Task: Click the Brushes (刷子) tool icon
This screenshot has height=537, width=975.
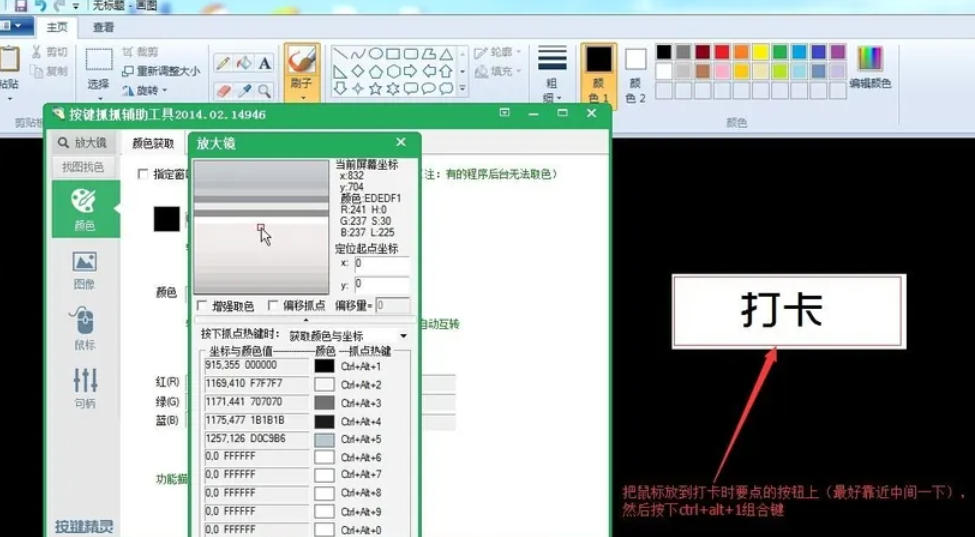Action: pos(302,61)
